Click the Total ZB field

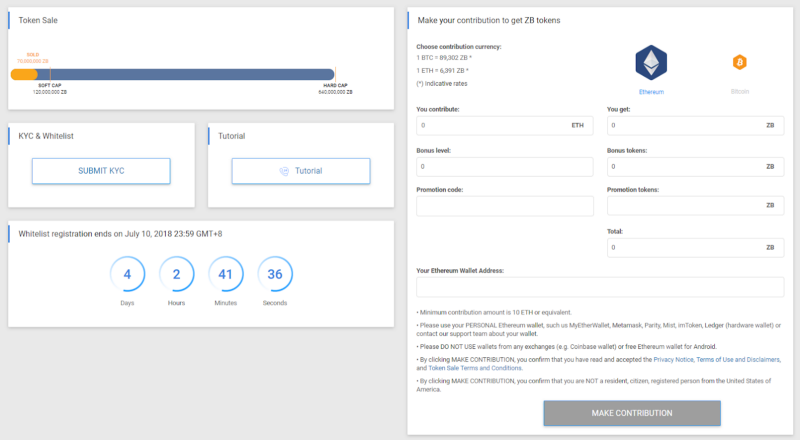tap(695, 248)
